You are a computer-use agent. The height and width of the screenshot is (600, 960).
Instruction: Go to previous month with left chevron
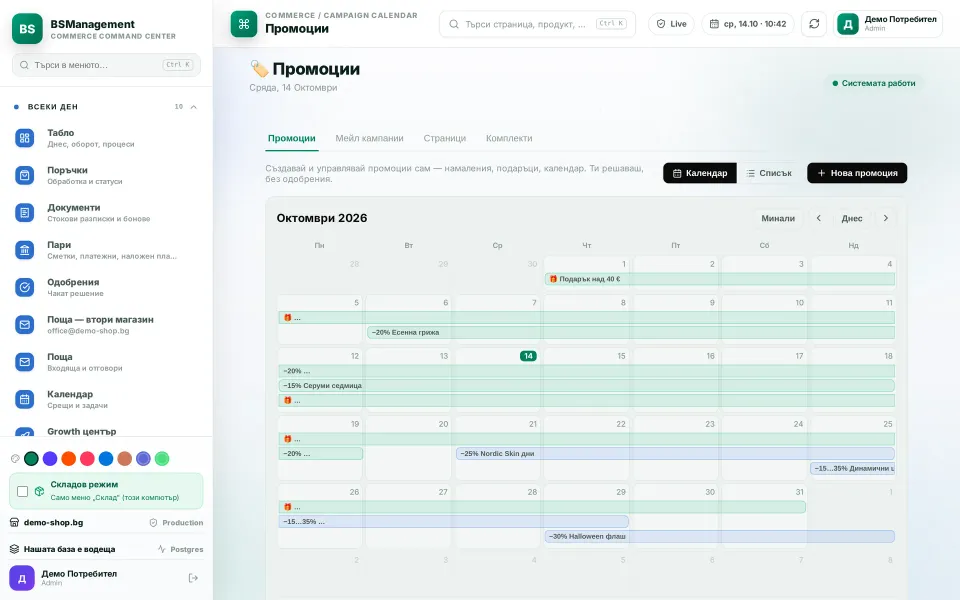[x=819, y=218]
